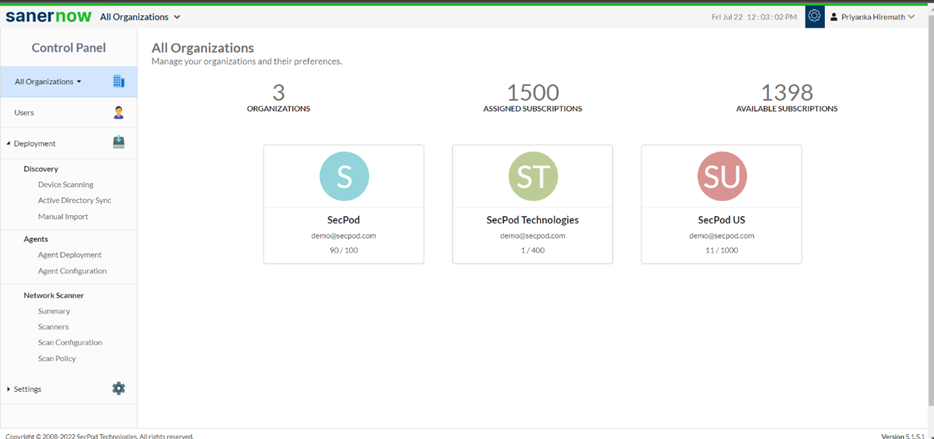This screenshot has width=934, height=439.
Task: Expand the All Organizations sidebar dropdown arrow
Action: (79, 82)
